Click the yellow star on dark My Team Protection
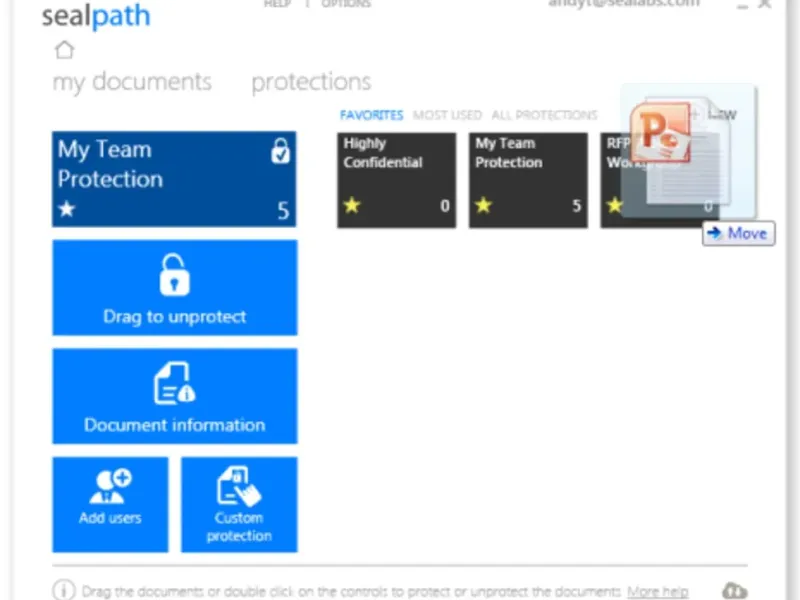The width and height of the screenshot is (800, 600). 483,205
